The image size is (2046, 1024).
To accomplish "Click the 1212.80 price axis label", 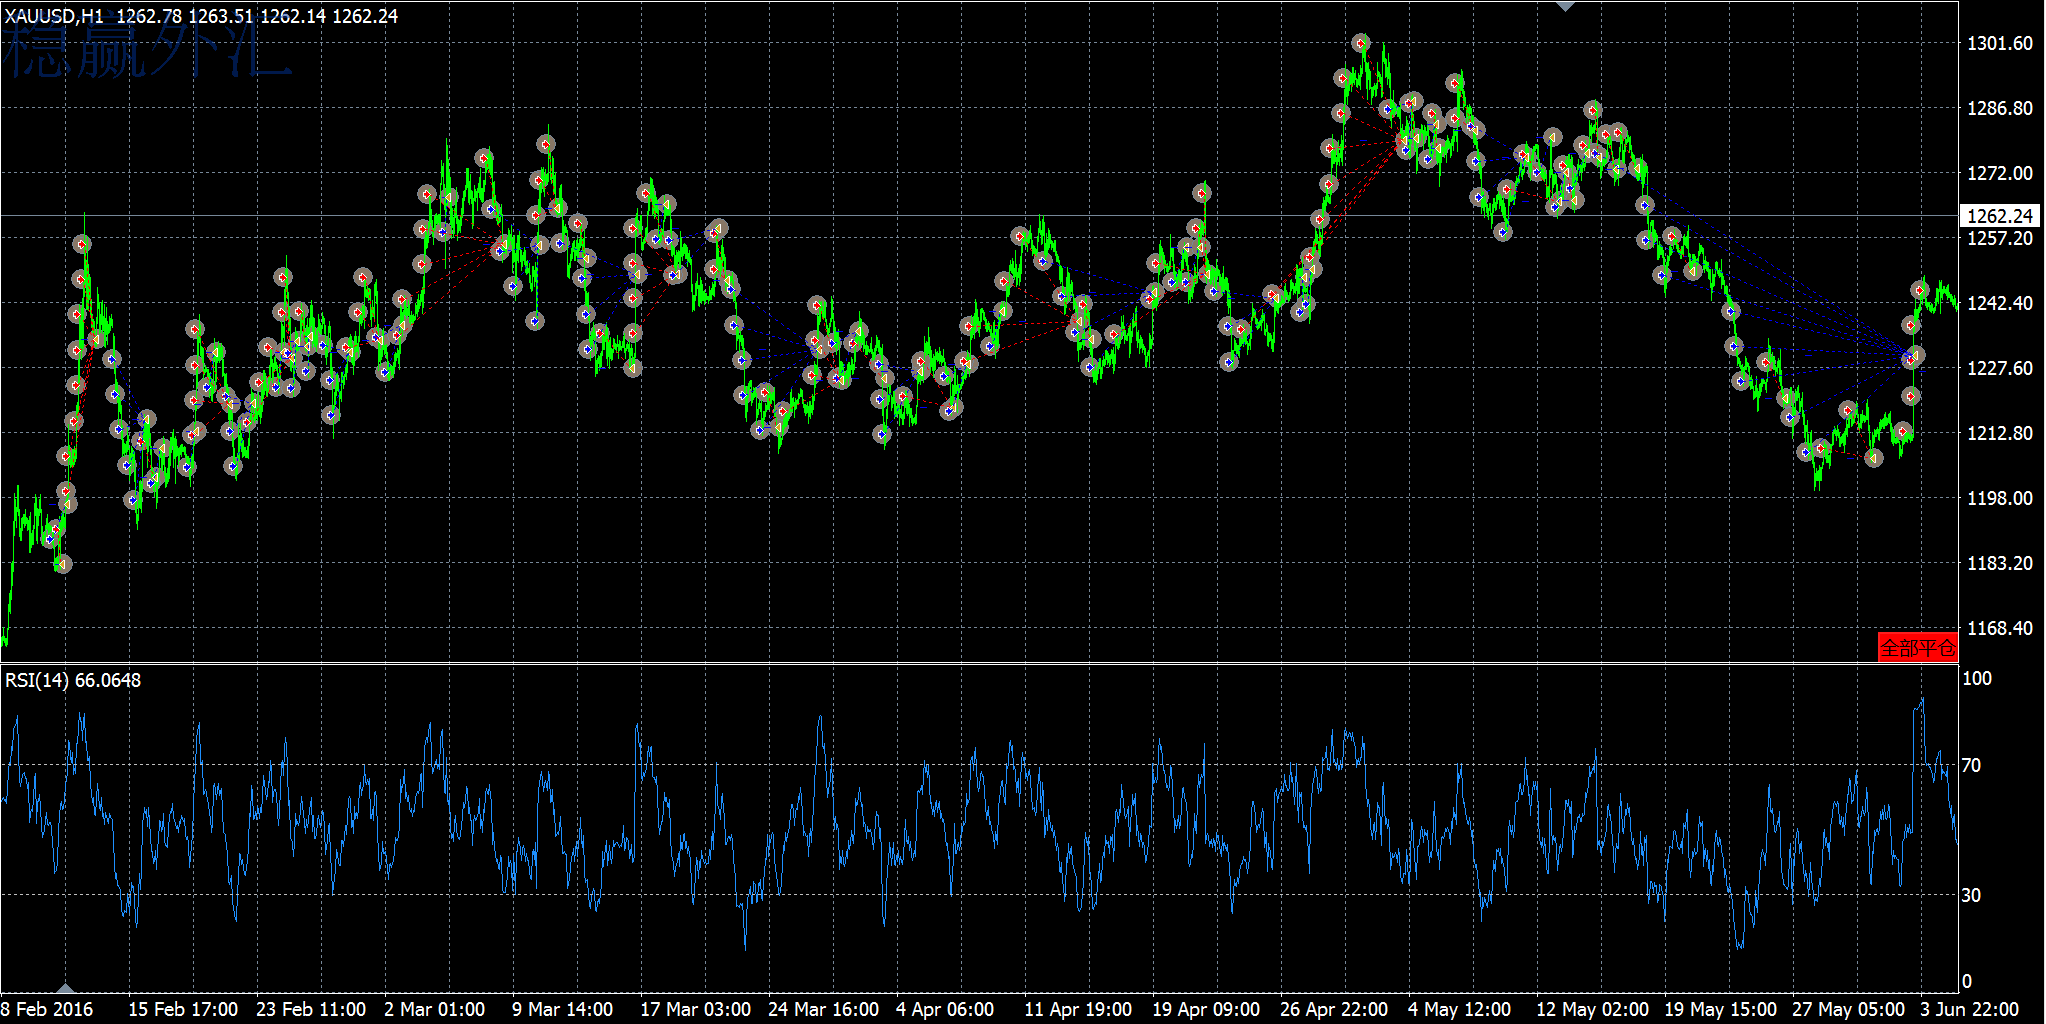I will click(x=2000, y=433).
